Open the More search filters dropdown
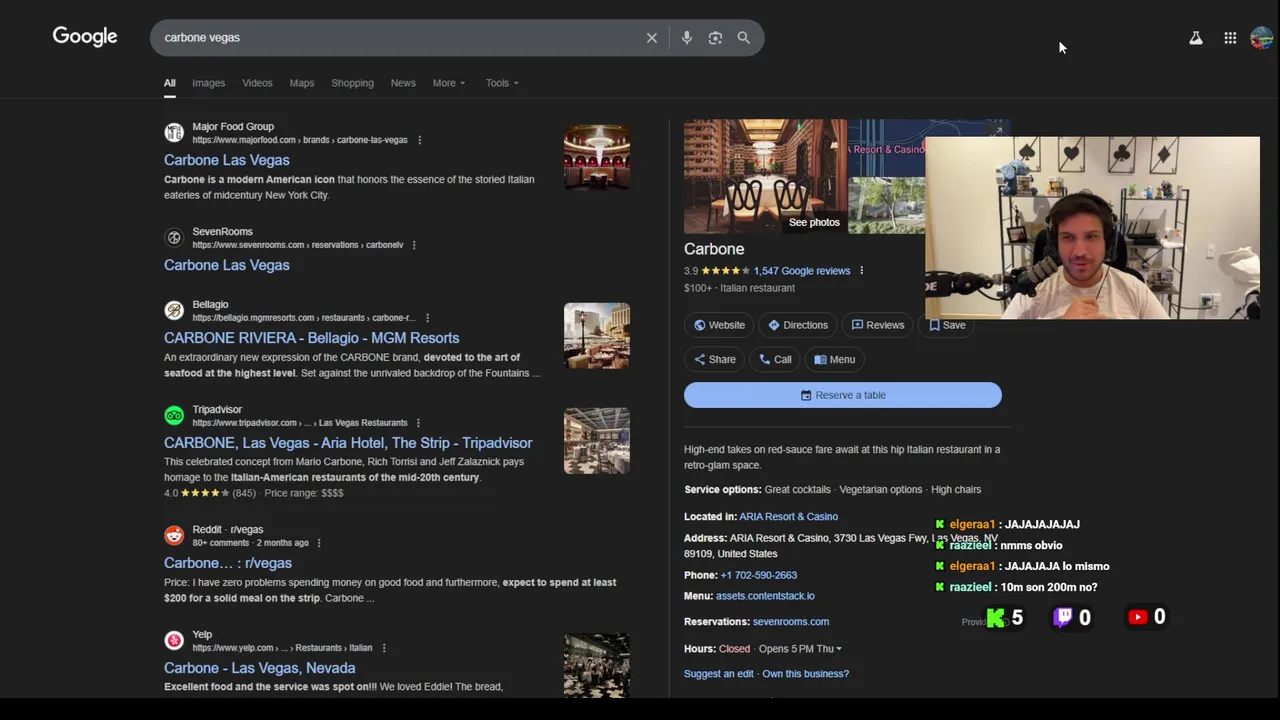 (x=449, y=83)
